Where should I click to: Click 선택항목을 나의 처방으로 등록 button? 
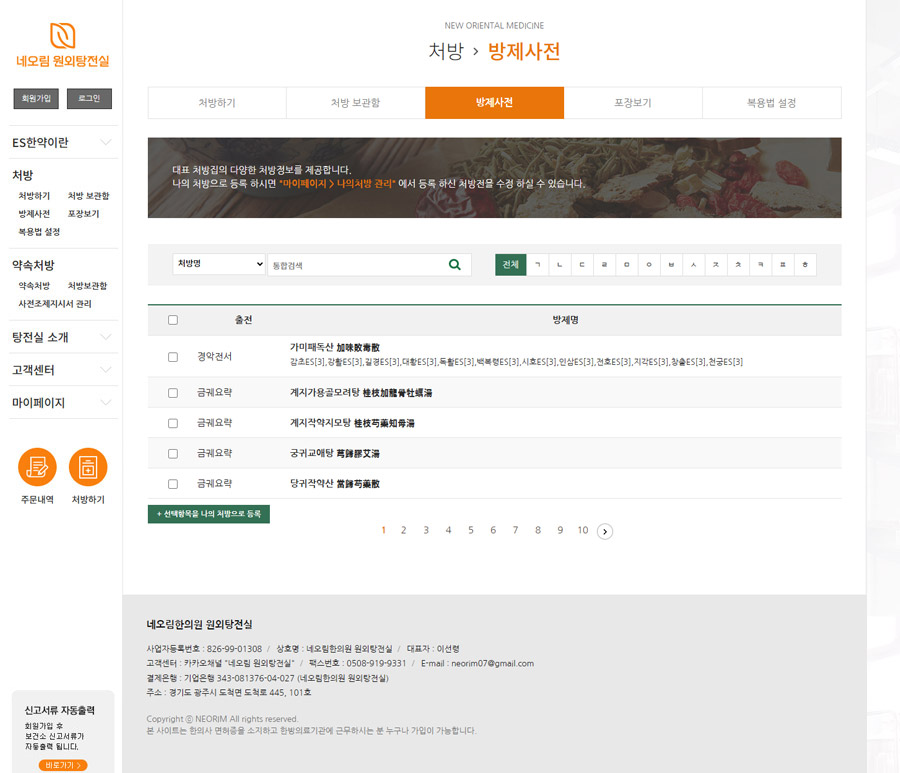coord(209,514)
